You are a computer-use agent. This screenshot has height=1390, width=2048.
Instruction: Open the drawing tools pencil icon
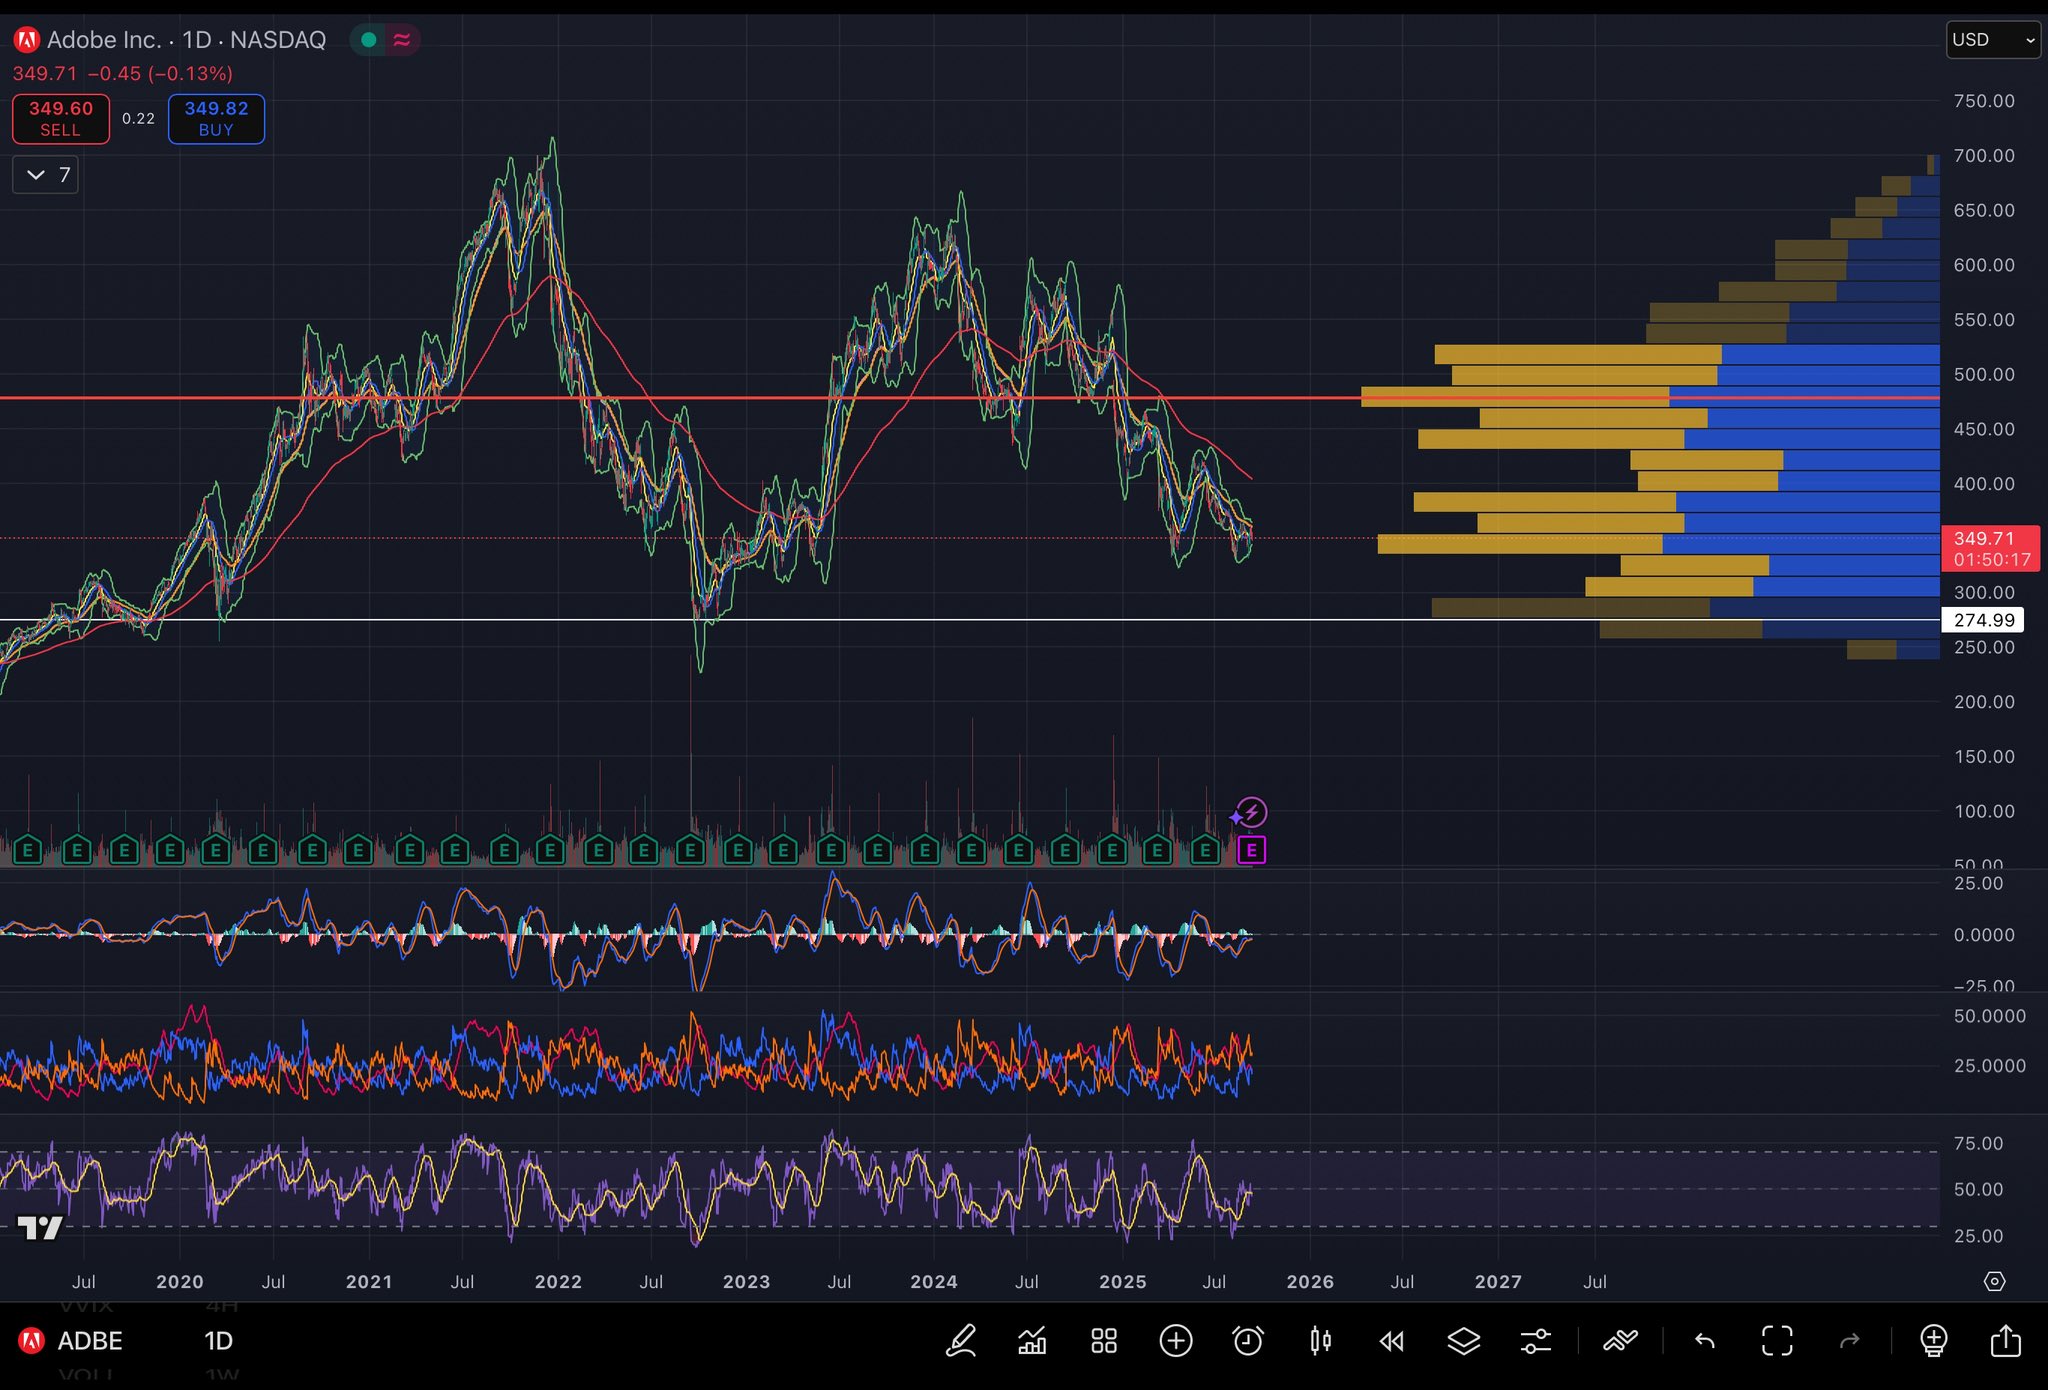click(x=961, y=1341)
